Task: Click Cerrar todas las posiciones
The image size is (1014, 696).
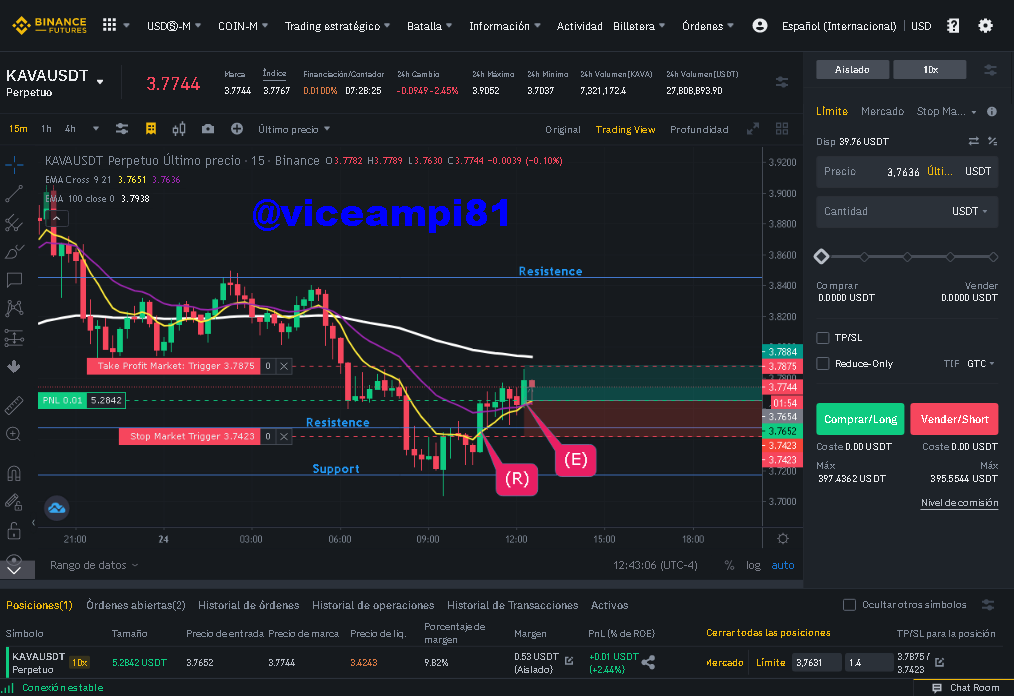Action: tap(768, 633)
